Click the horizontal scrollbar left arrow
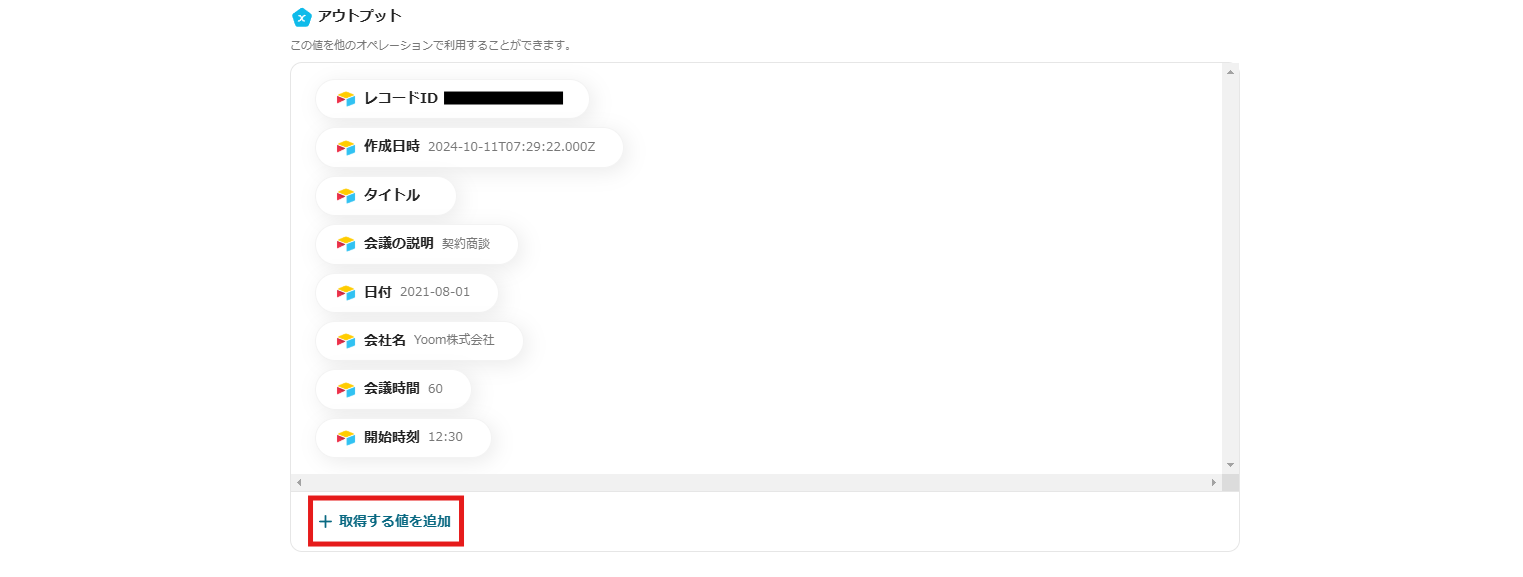 [299, 483]
